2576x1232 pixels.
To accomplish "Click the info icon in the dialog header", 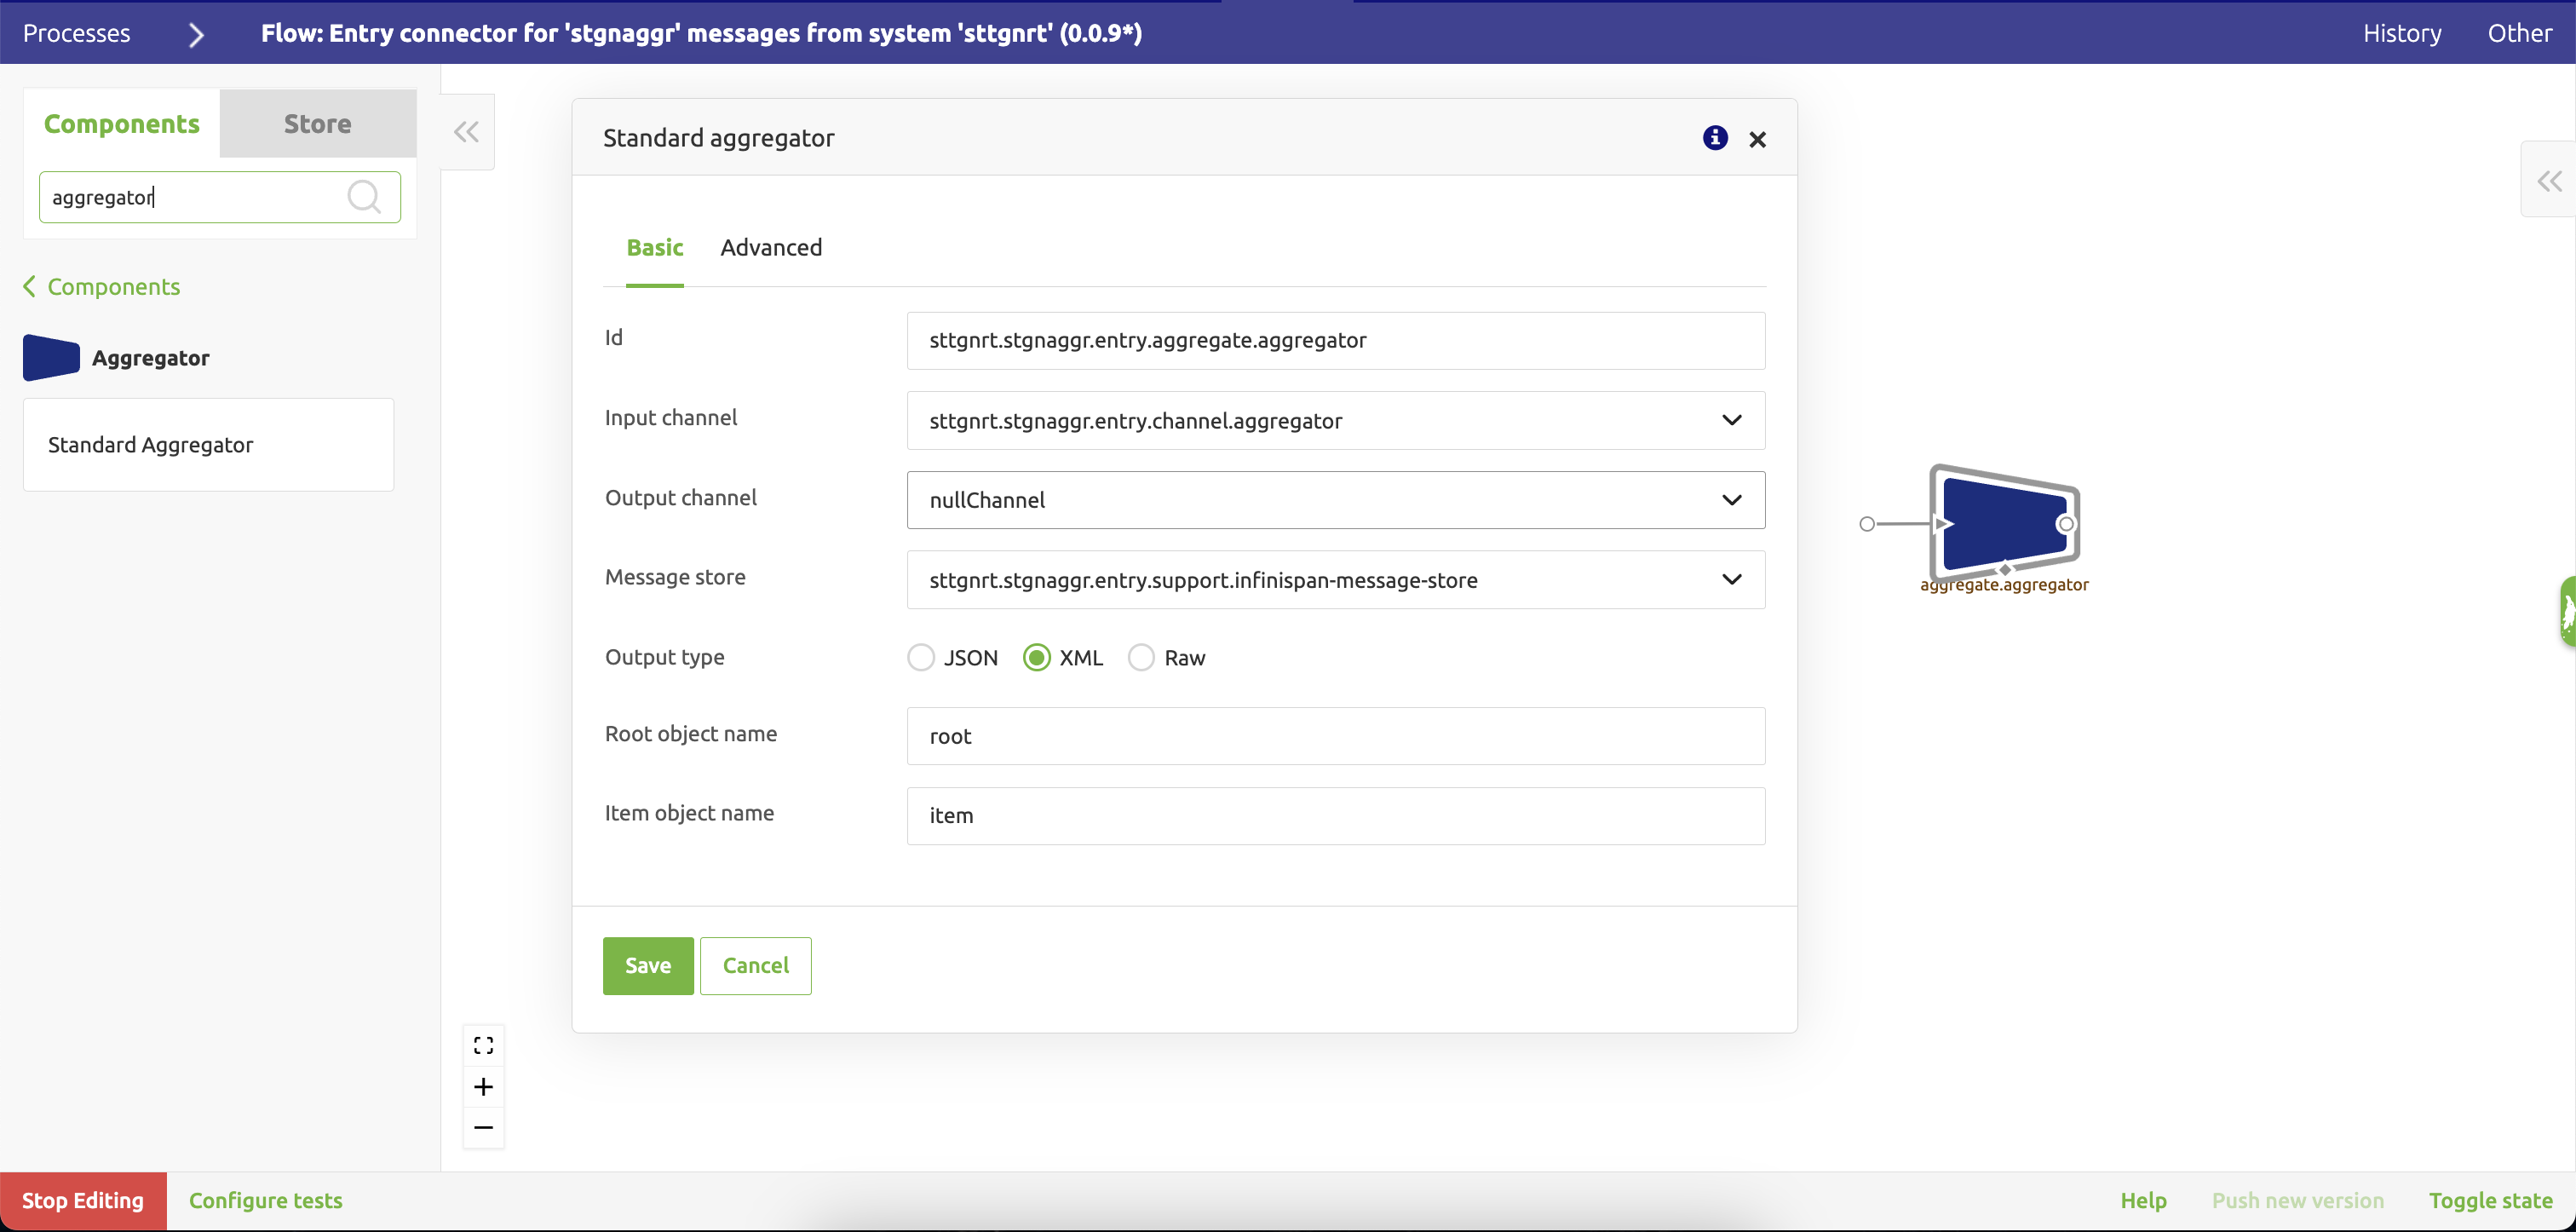I will [1715, 138].
